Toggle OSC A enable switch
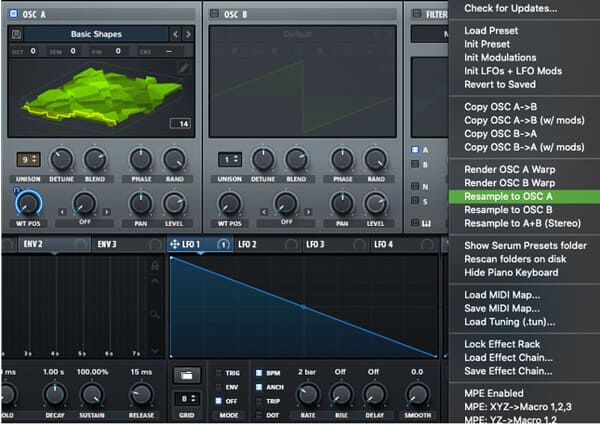This screenshot has height=424, width=600. point(13,14)
